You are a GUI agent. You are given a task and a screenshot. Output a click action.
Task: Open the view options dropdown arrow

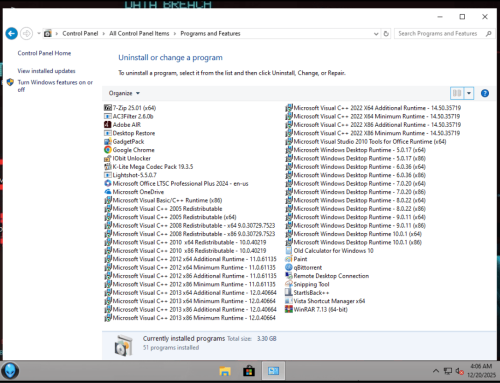coord(469,93)
